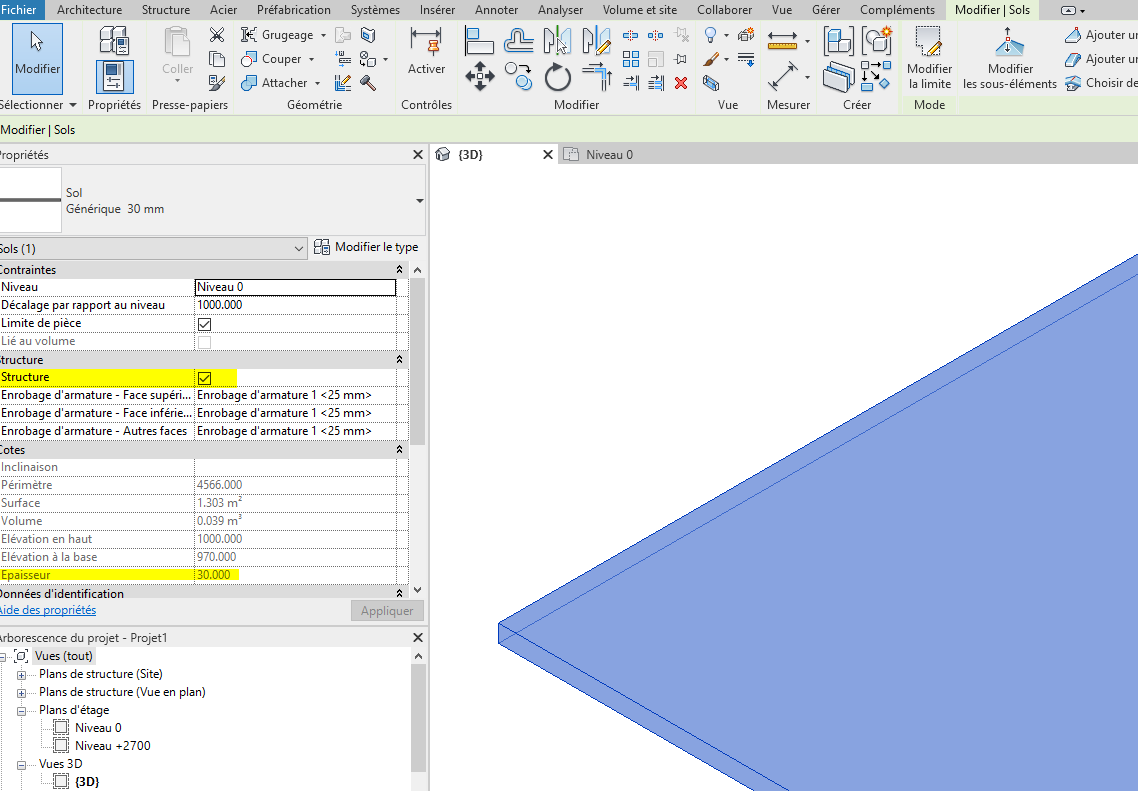Switch to the Architecture ribbon tab
Viewport: 1138px width, 791px height.
click(x=89, y=10)
